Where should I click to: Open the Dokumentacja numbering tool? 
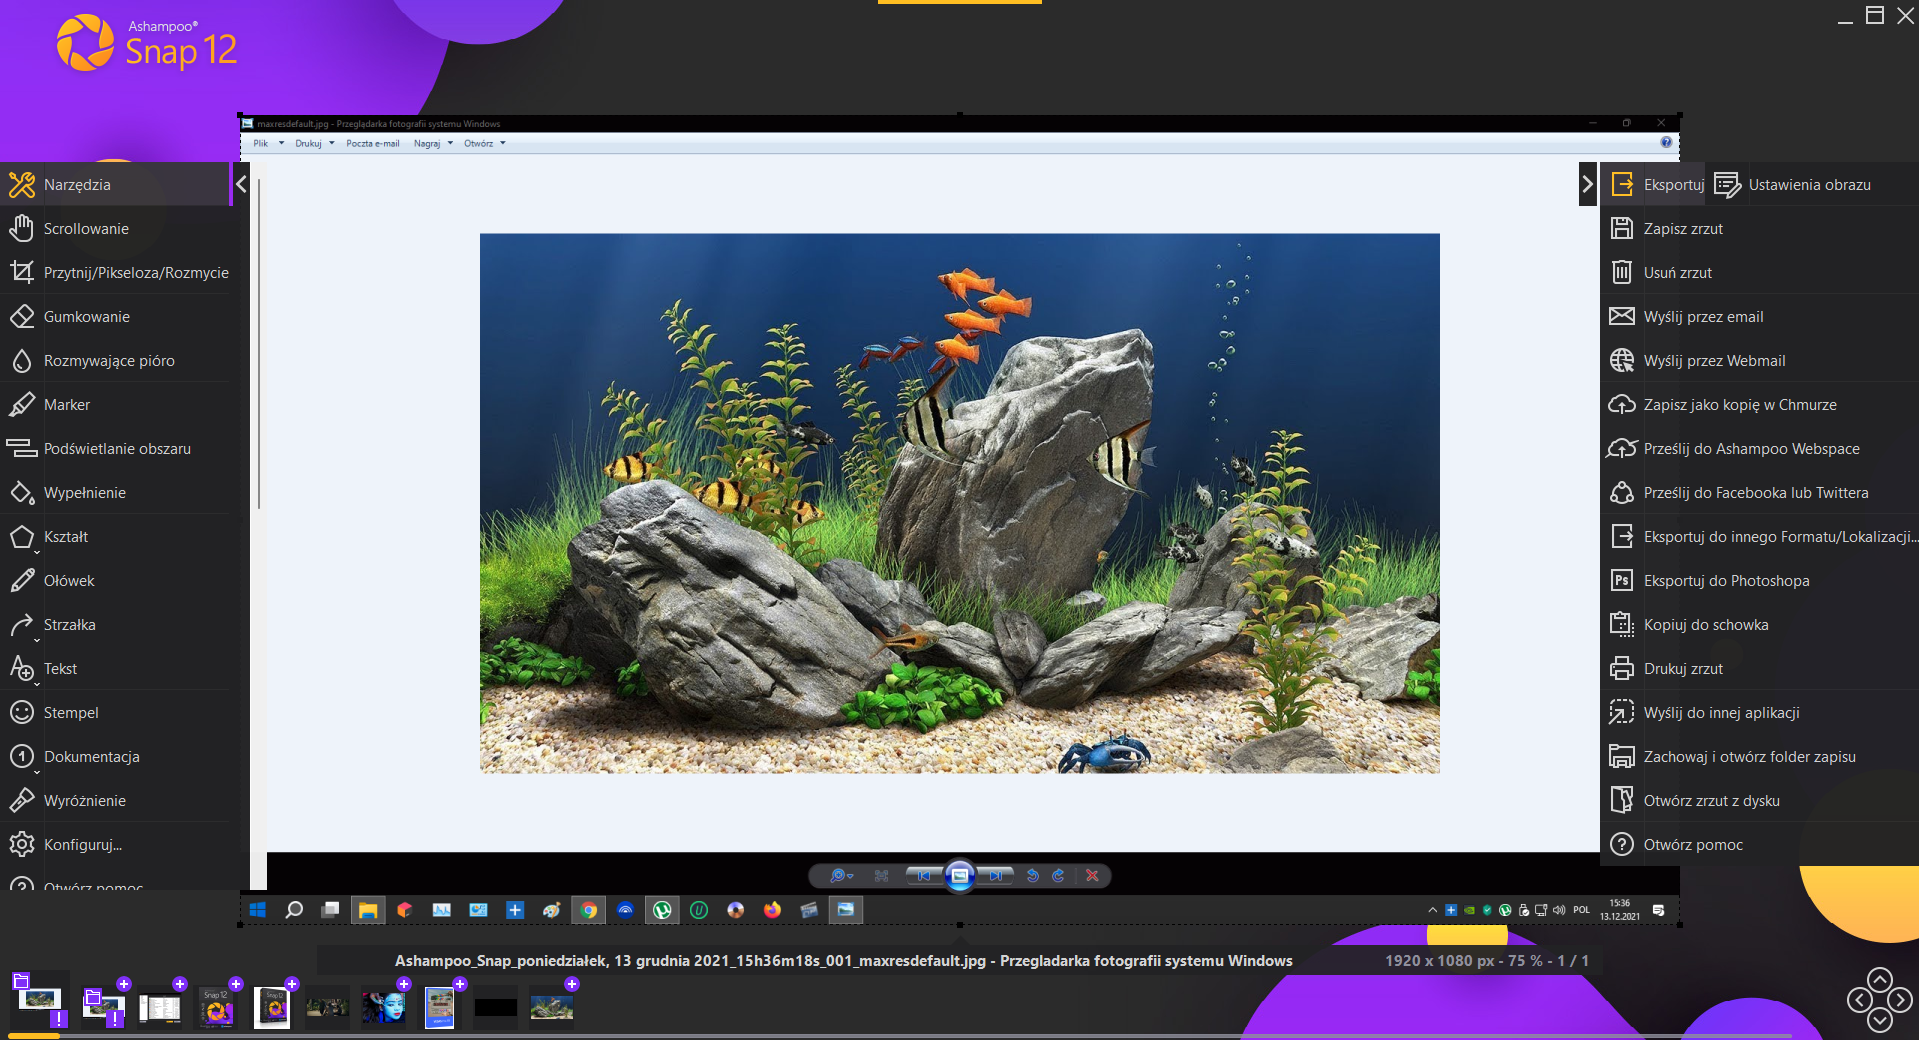click(115, 757)
